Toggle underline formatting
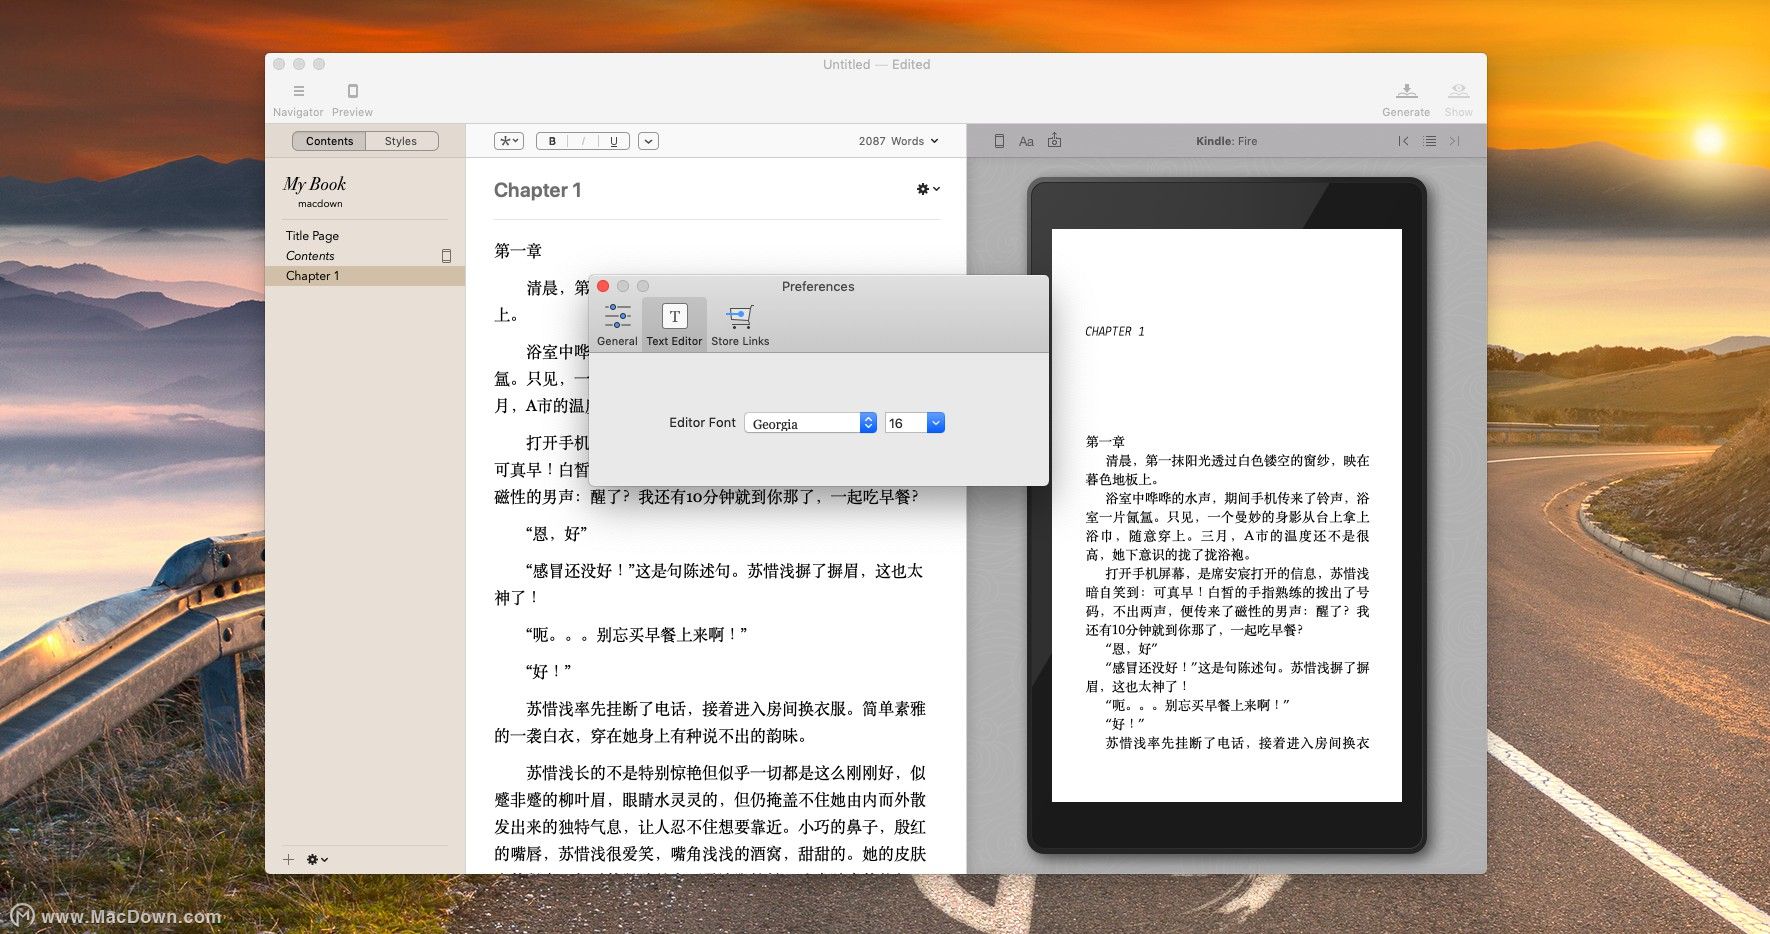The image size is (1770, 934). pyautogui.click(x=613, y=140)
